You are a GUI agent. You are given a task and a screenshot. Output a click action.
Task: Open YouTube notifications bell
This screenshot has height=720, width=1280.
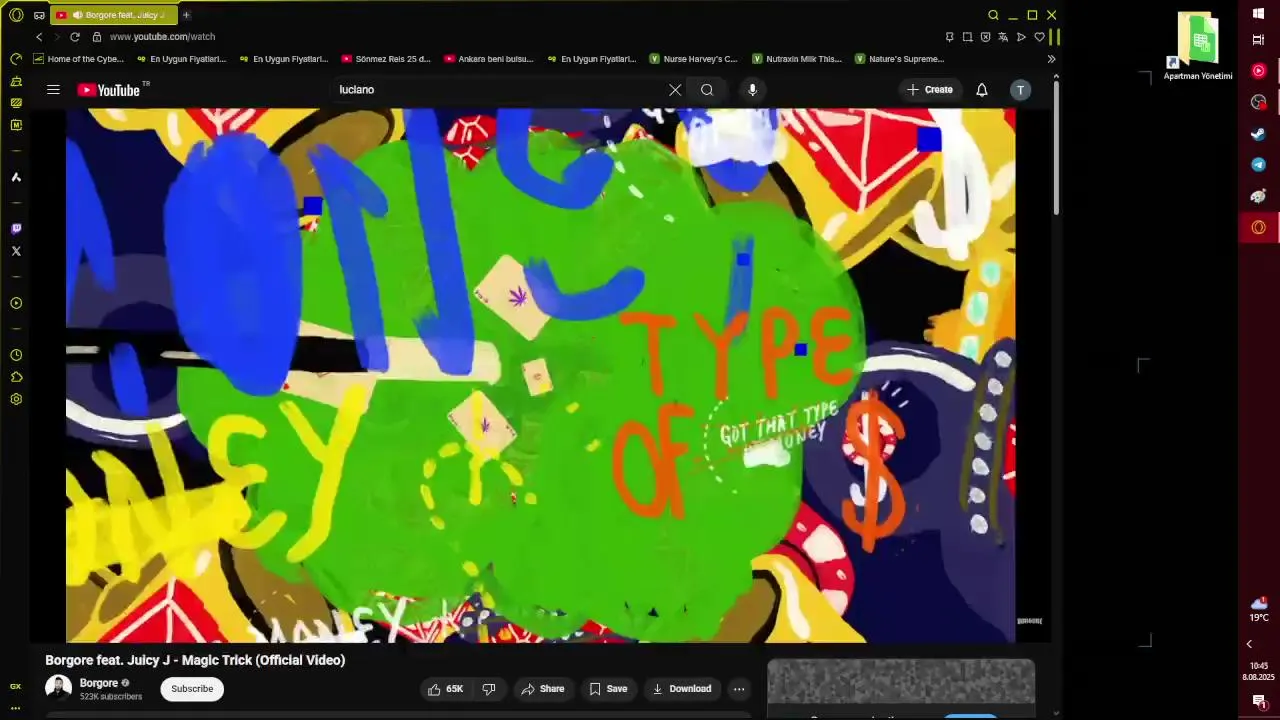coord(982,90)
